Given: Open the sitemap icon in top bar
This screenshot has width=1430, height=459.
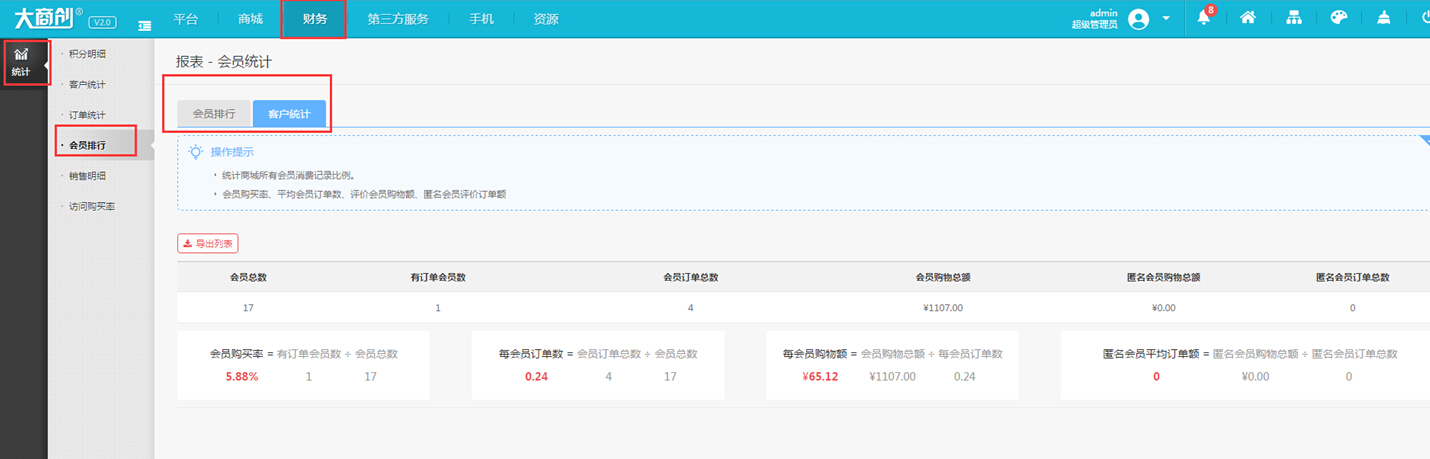Looking at the screenshot, I should [1293, 18].
